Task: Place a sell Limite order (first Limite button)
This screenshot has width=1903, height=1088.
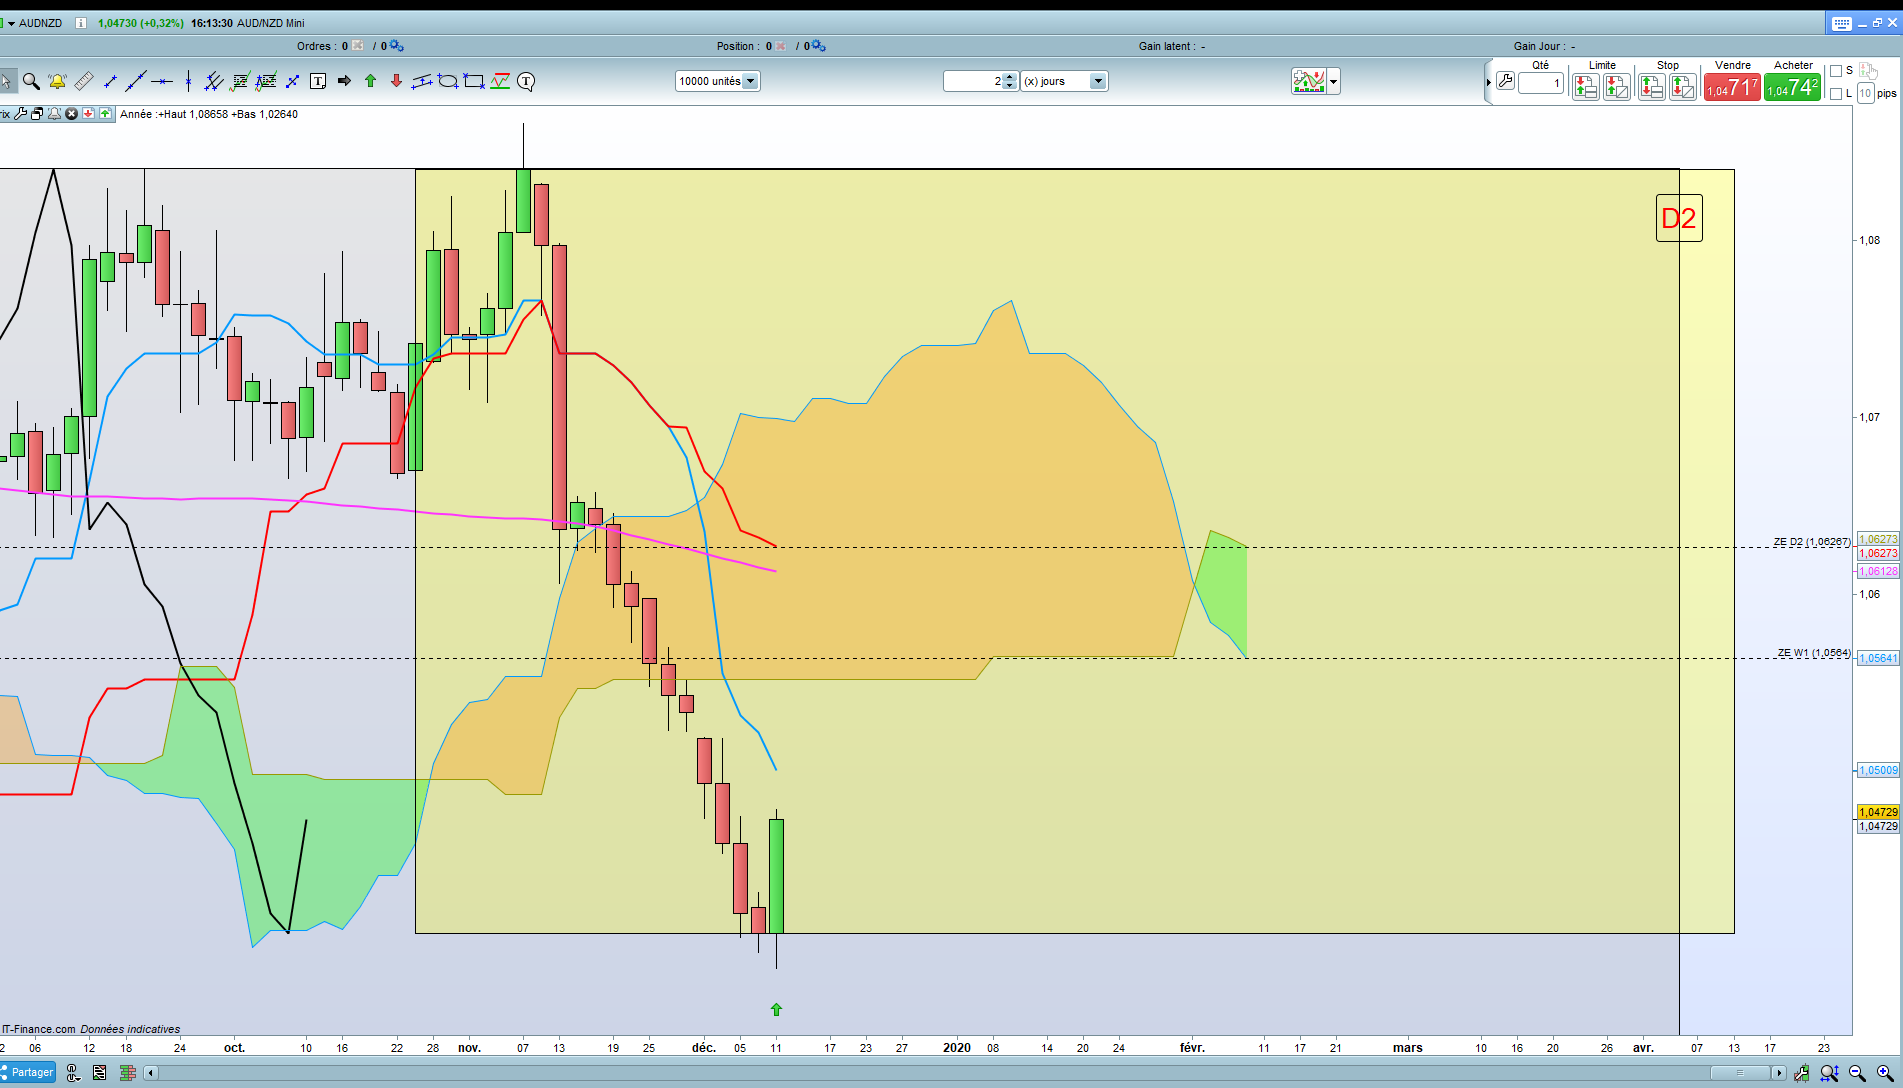Action: point(1586,87)
